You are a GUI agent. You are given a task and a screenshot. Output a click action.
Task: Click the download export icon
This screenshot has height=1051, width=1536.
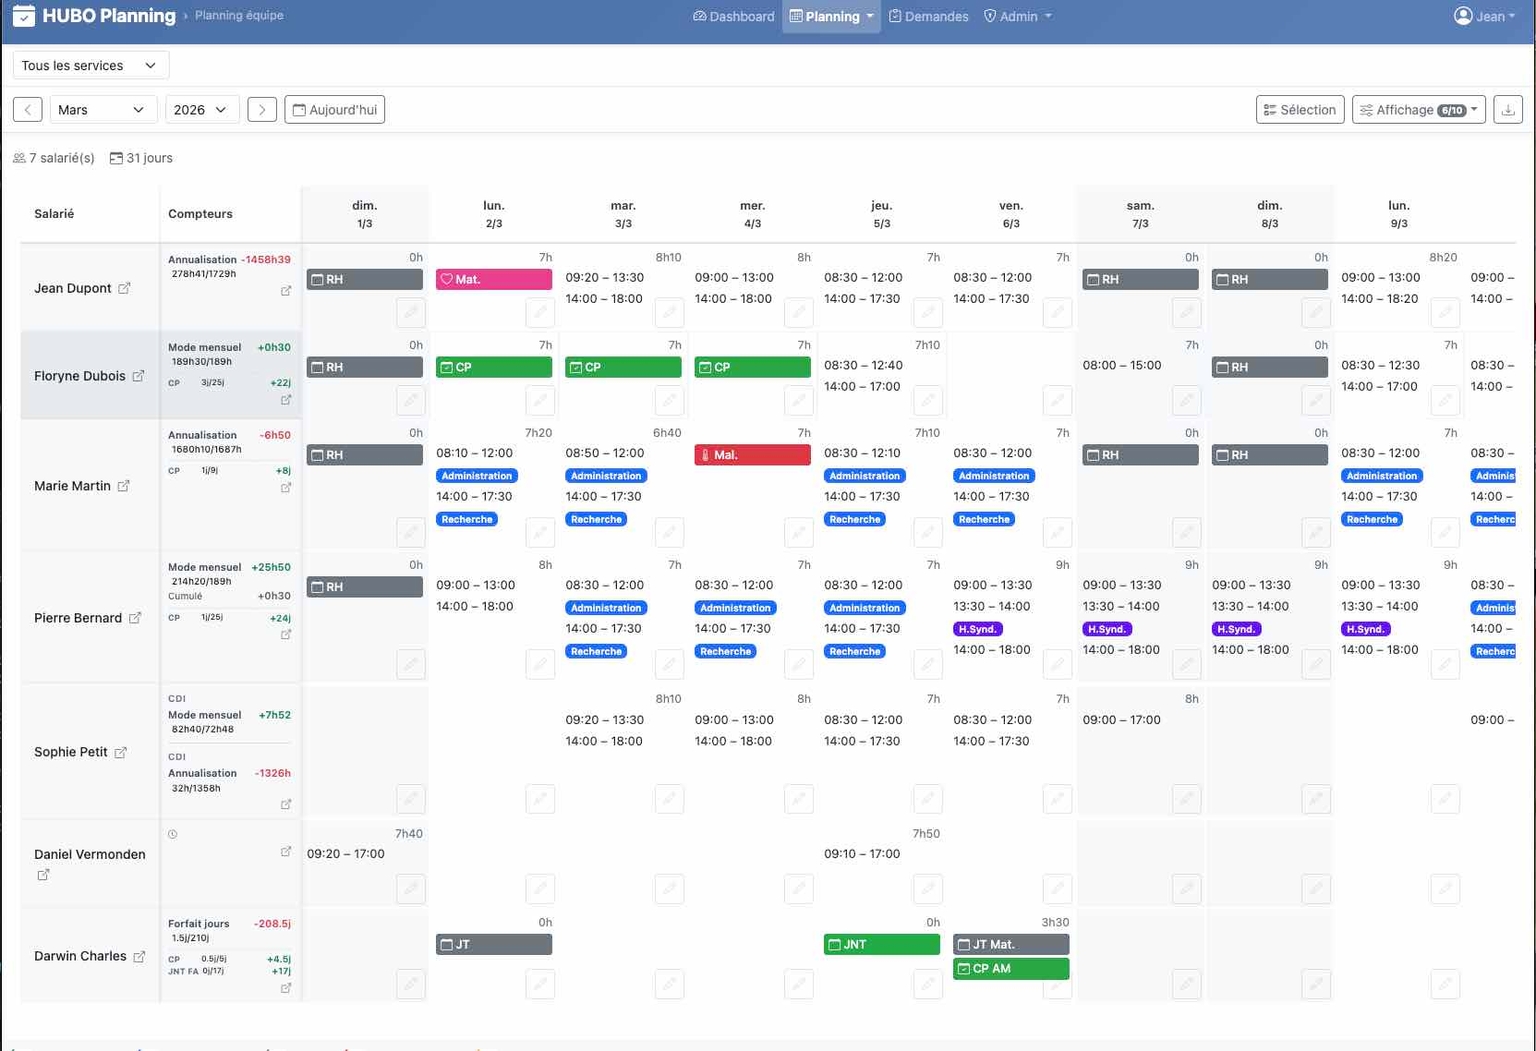(1507, 110)
